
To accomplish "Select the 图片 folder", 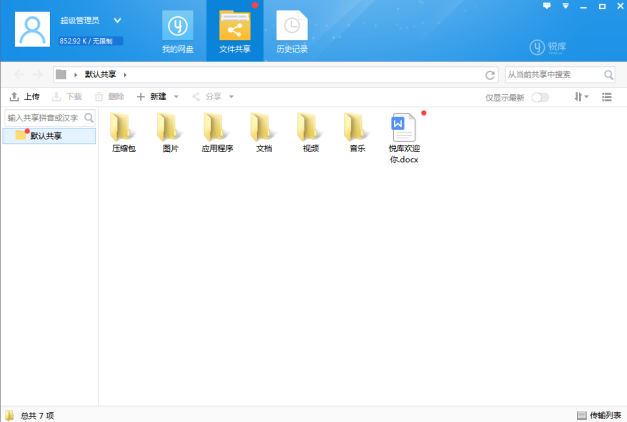I will coord(170,132).
